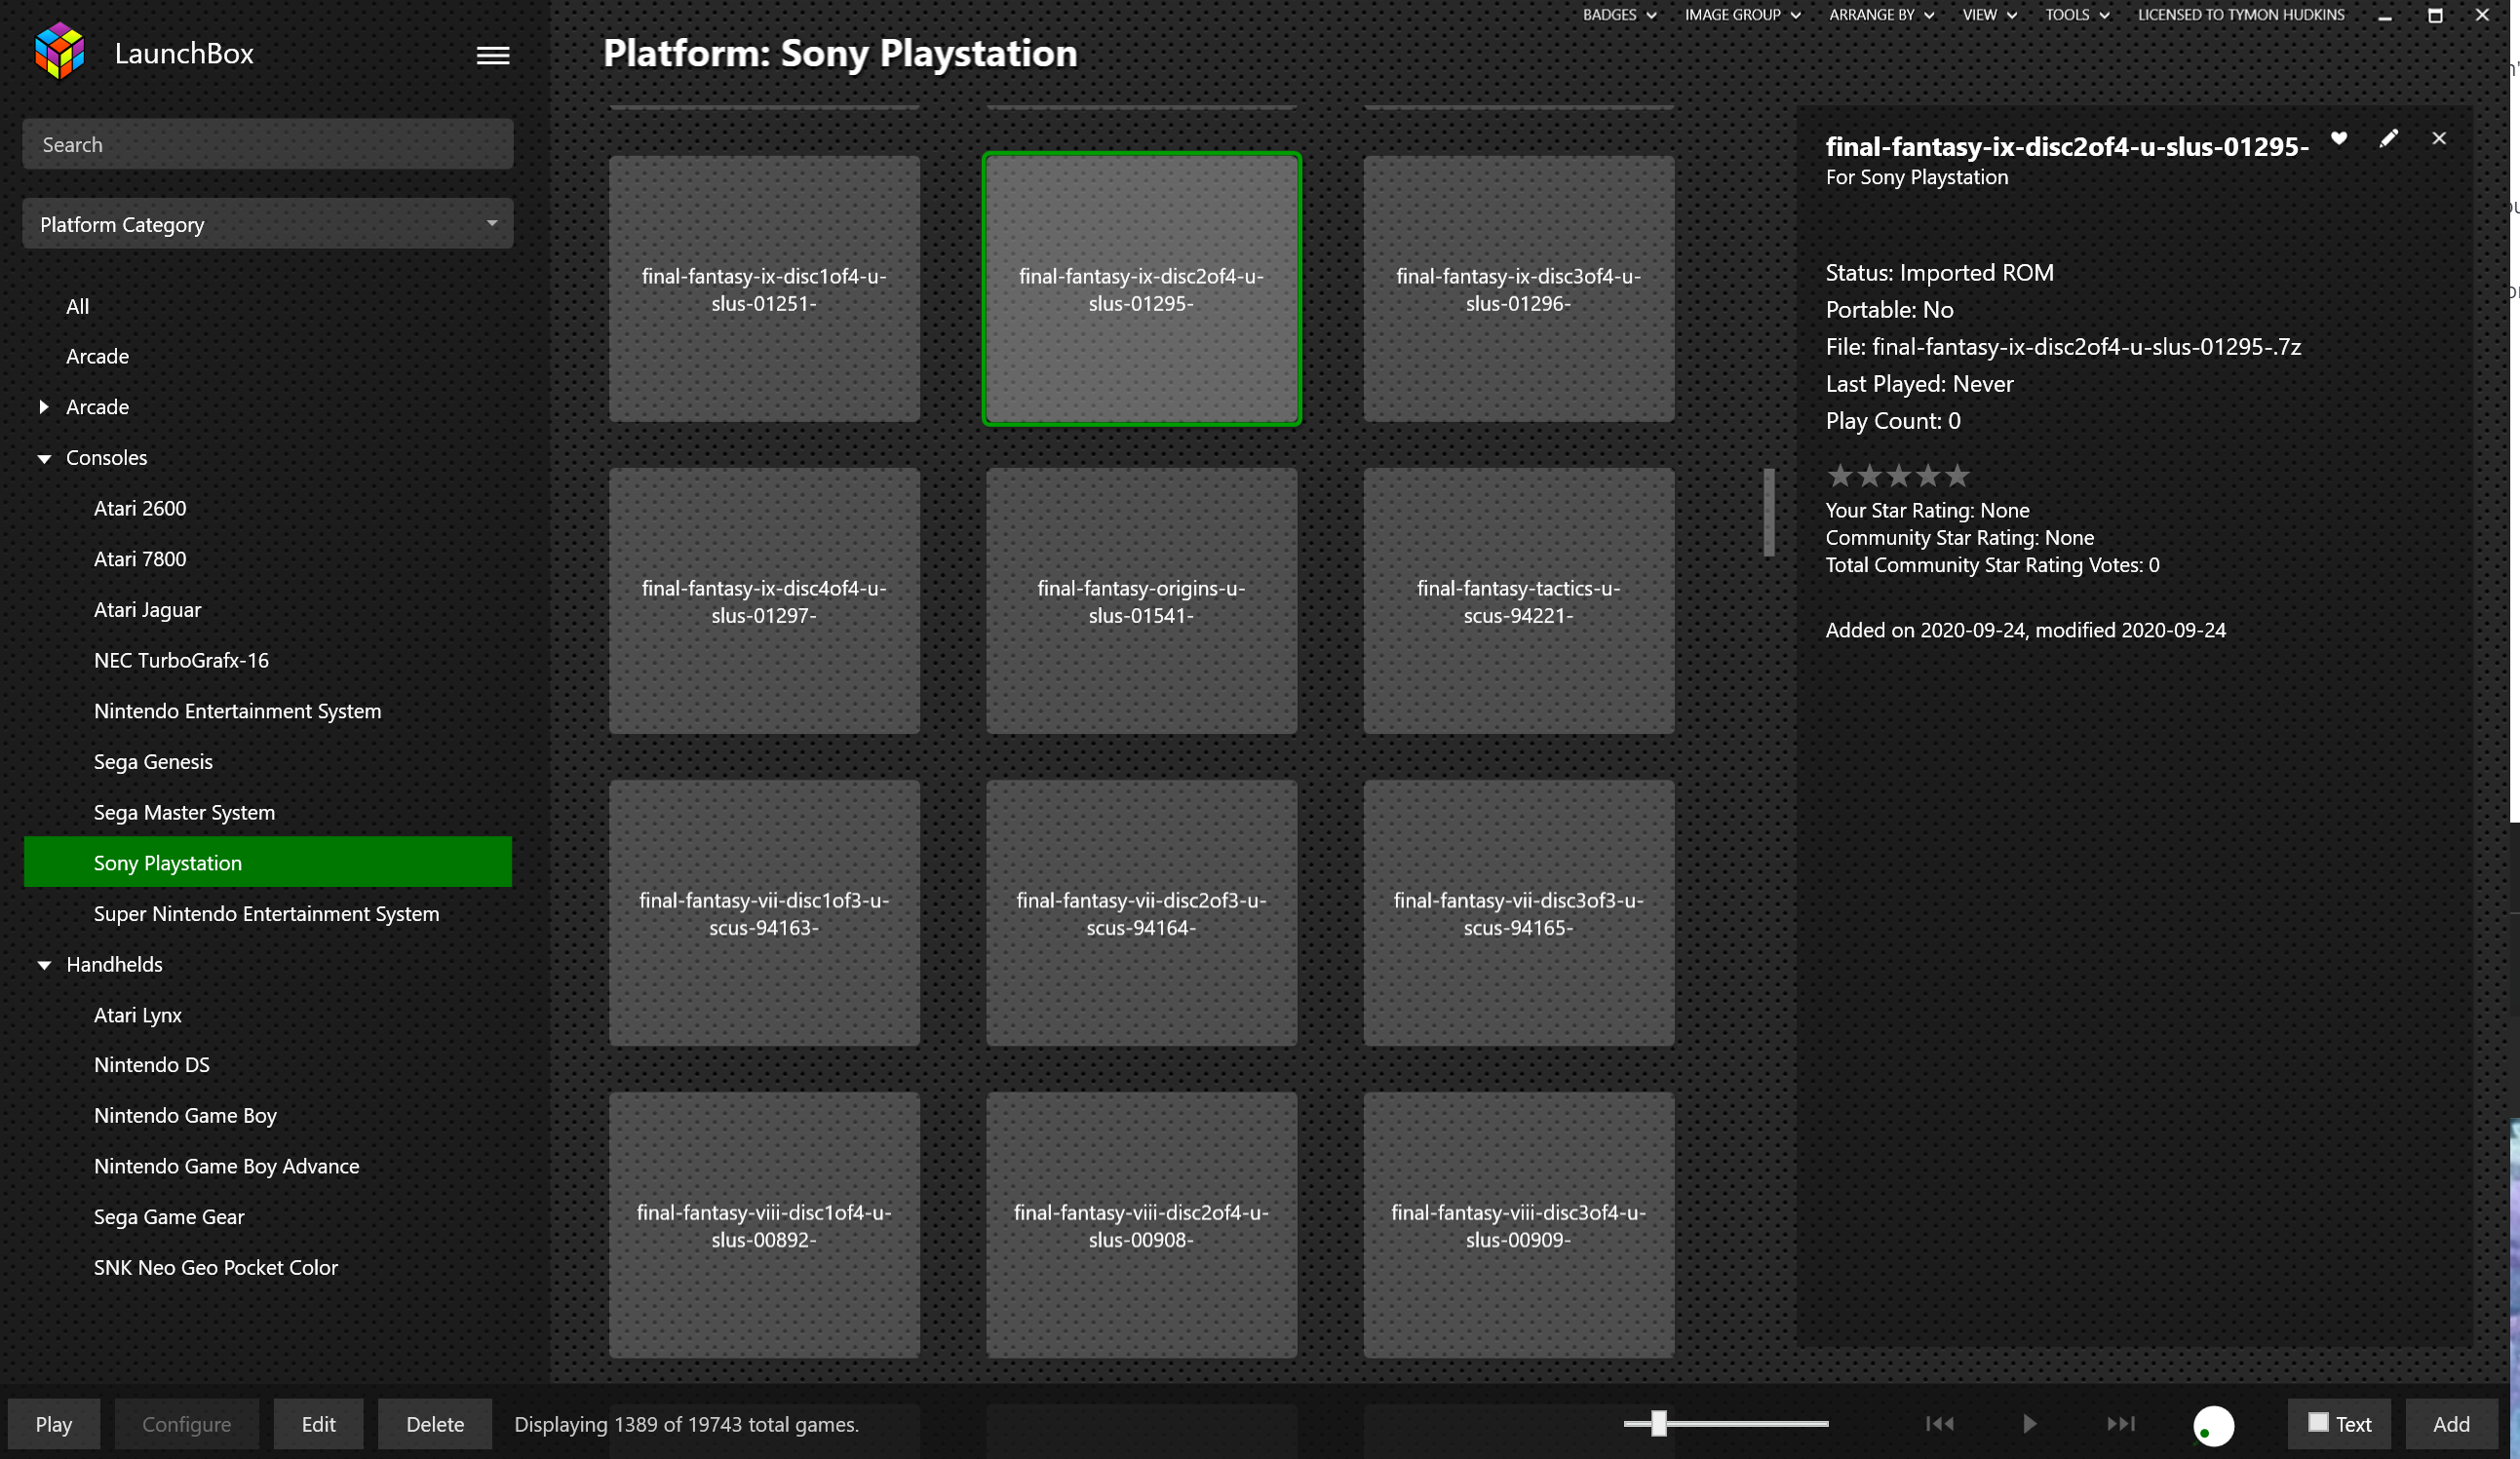Image resolution: width=2520 pixels, height=1459 pixels.
Task: Mark game as favorite with heart icon
Action: click(2338, 138)
